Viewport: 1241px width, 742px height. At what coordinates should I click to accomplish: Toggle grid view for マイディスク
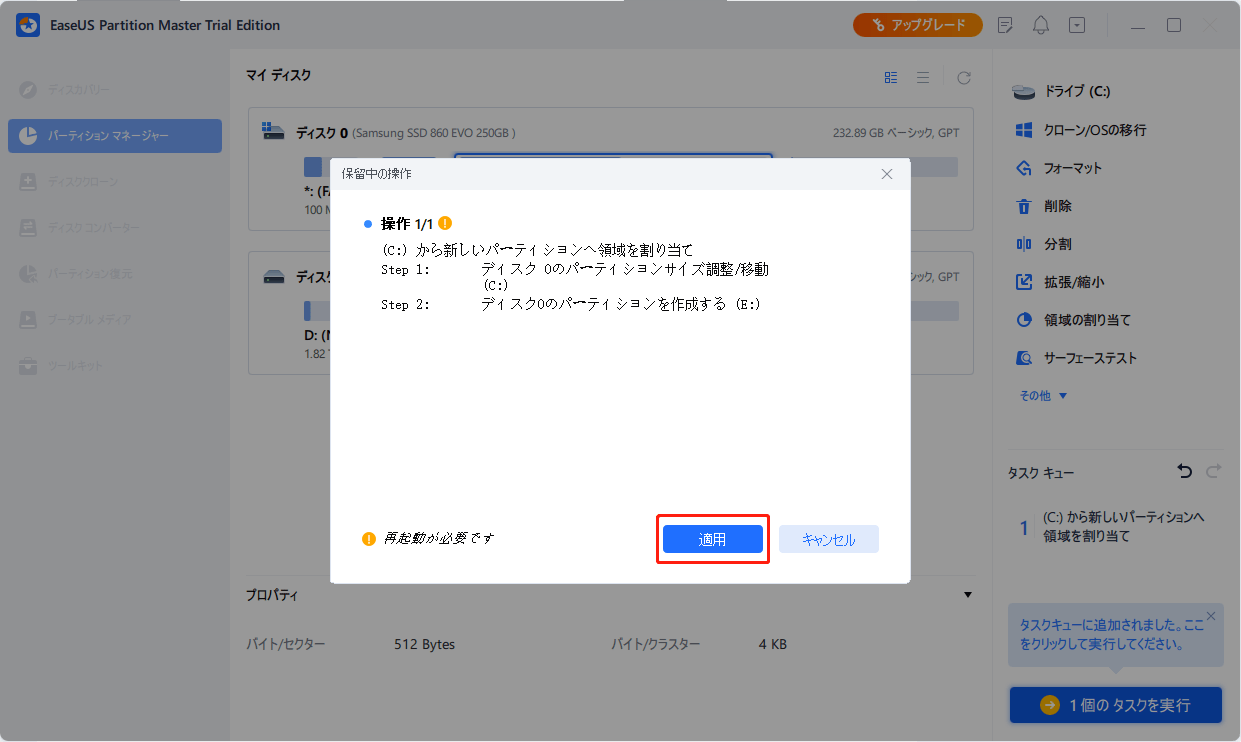(x=890, y=77)
